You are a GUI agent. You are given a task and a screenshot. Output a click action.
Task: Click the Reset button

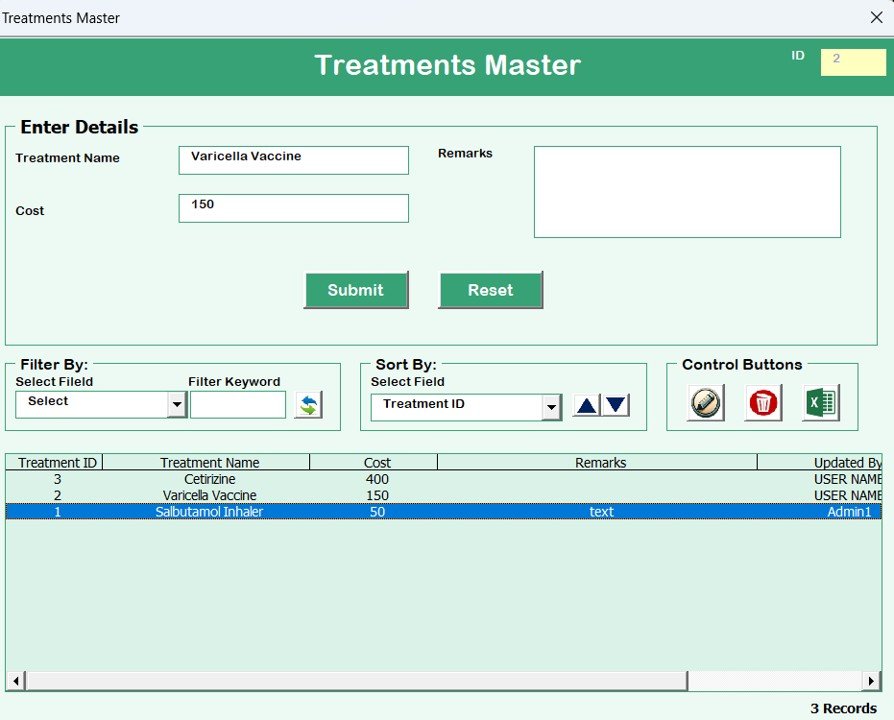490,290
